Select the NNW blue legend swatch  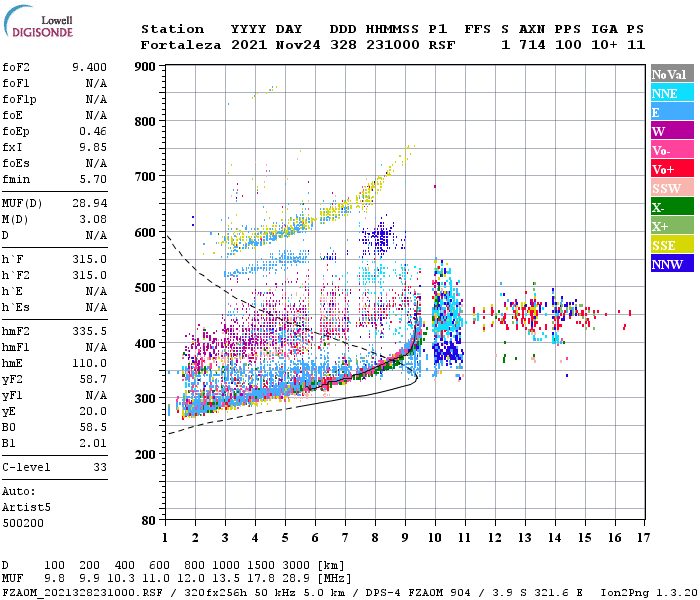[672, 263]
